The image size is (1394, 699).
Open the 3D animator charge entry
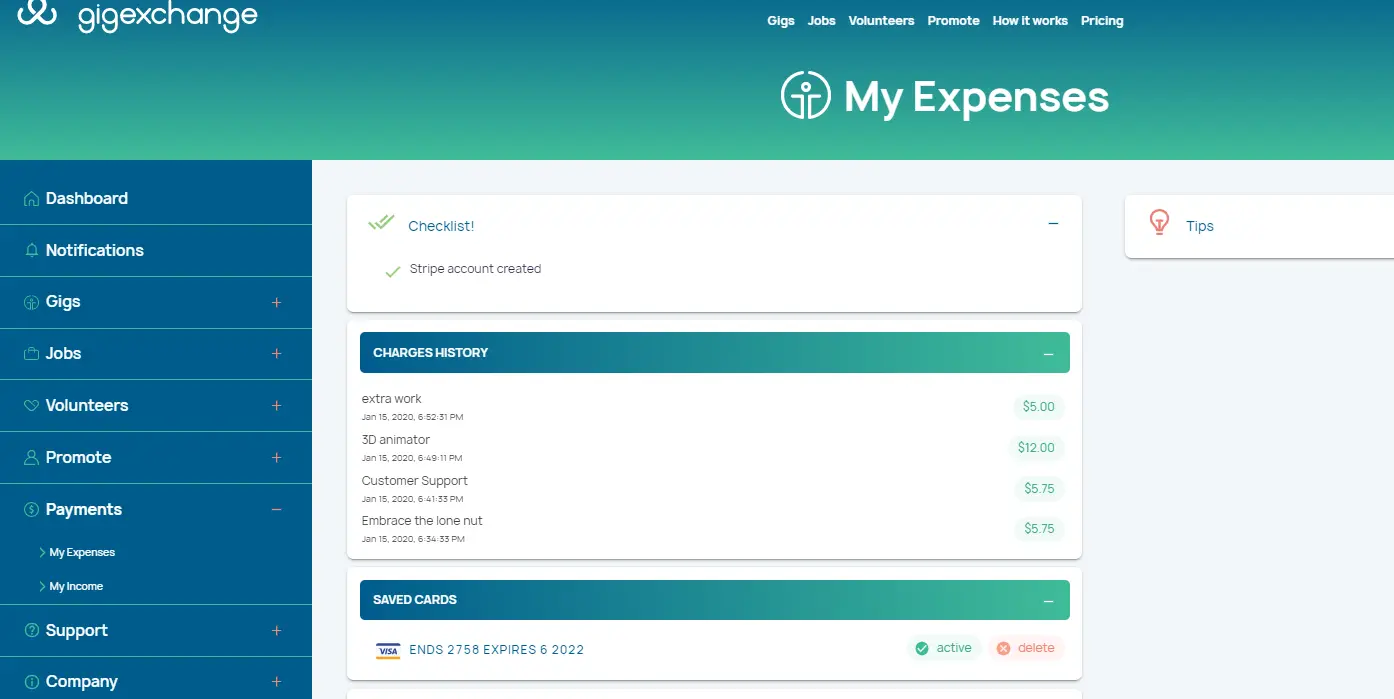tap(396, 440)
